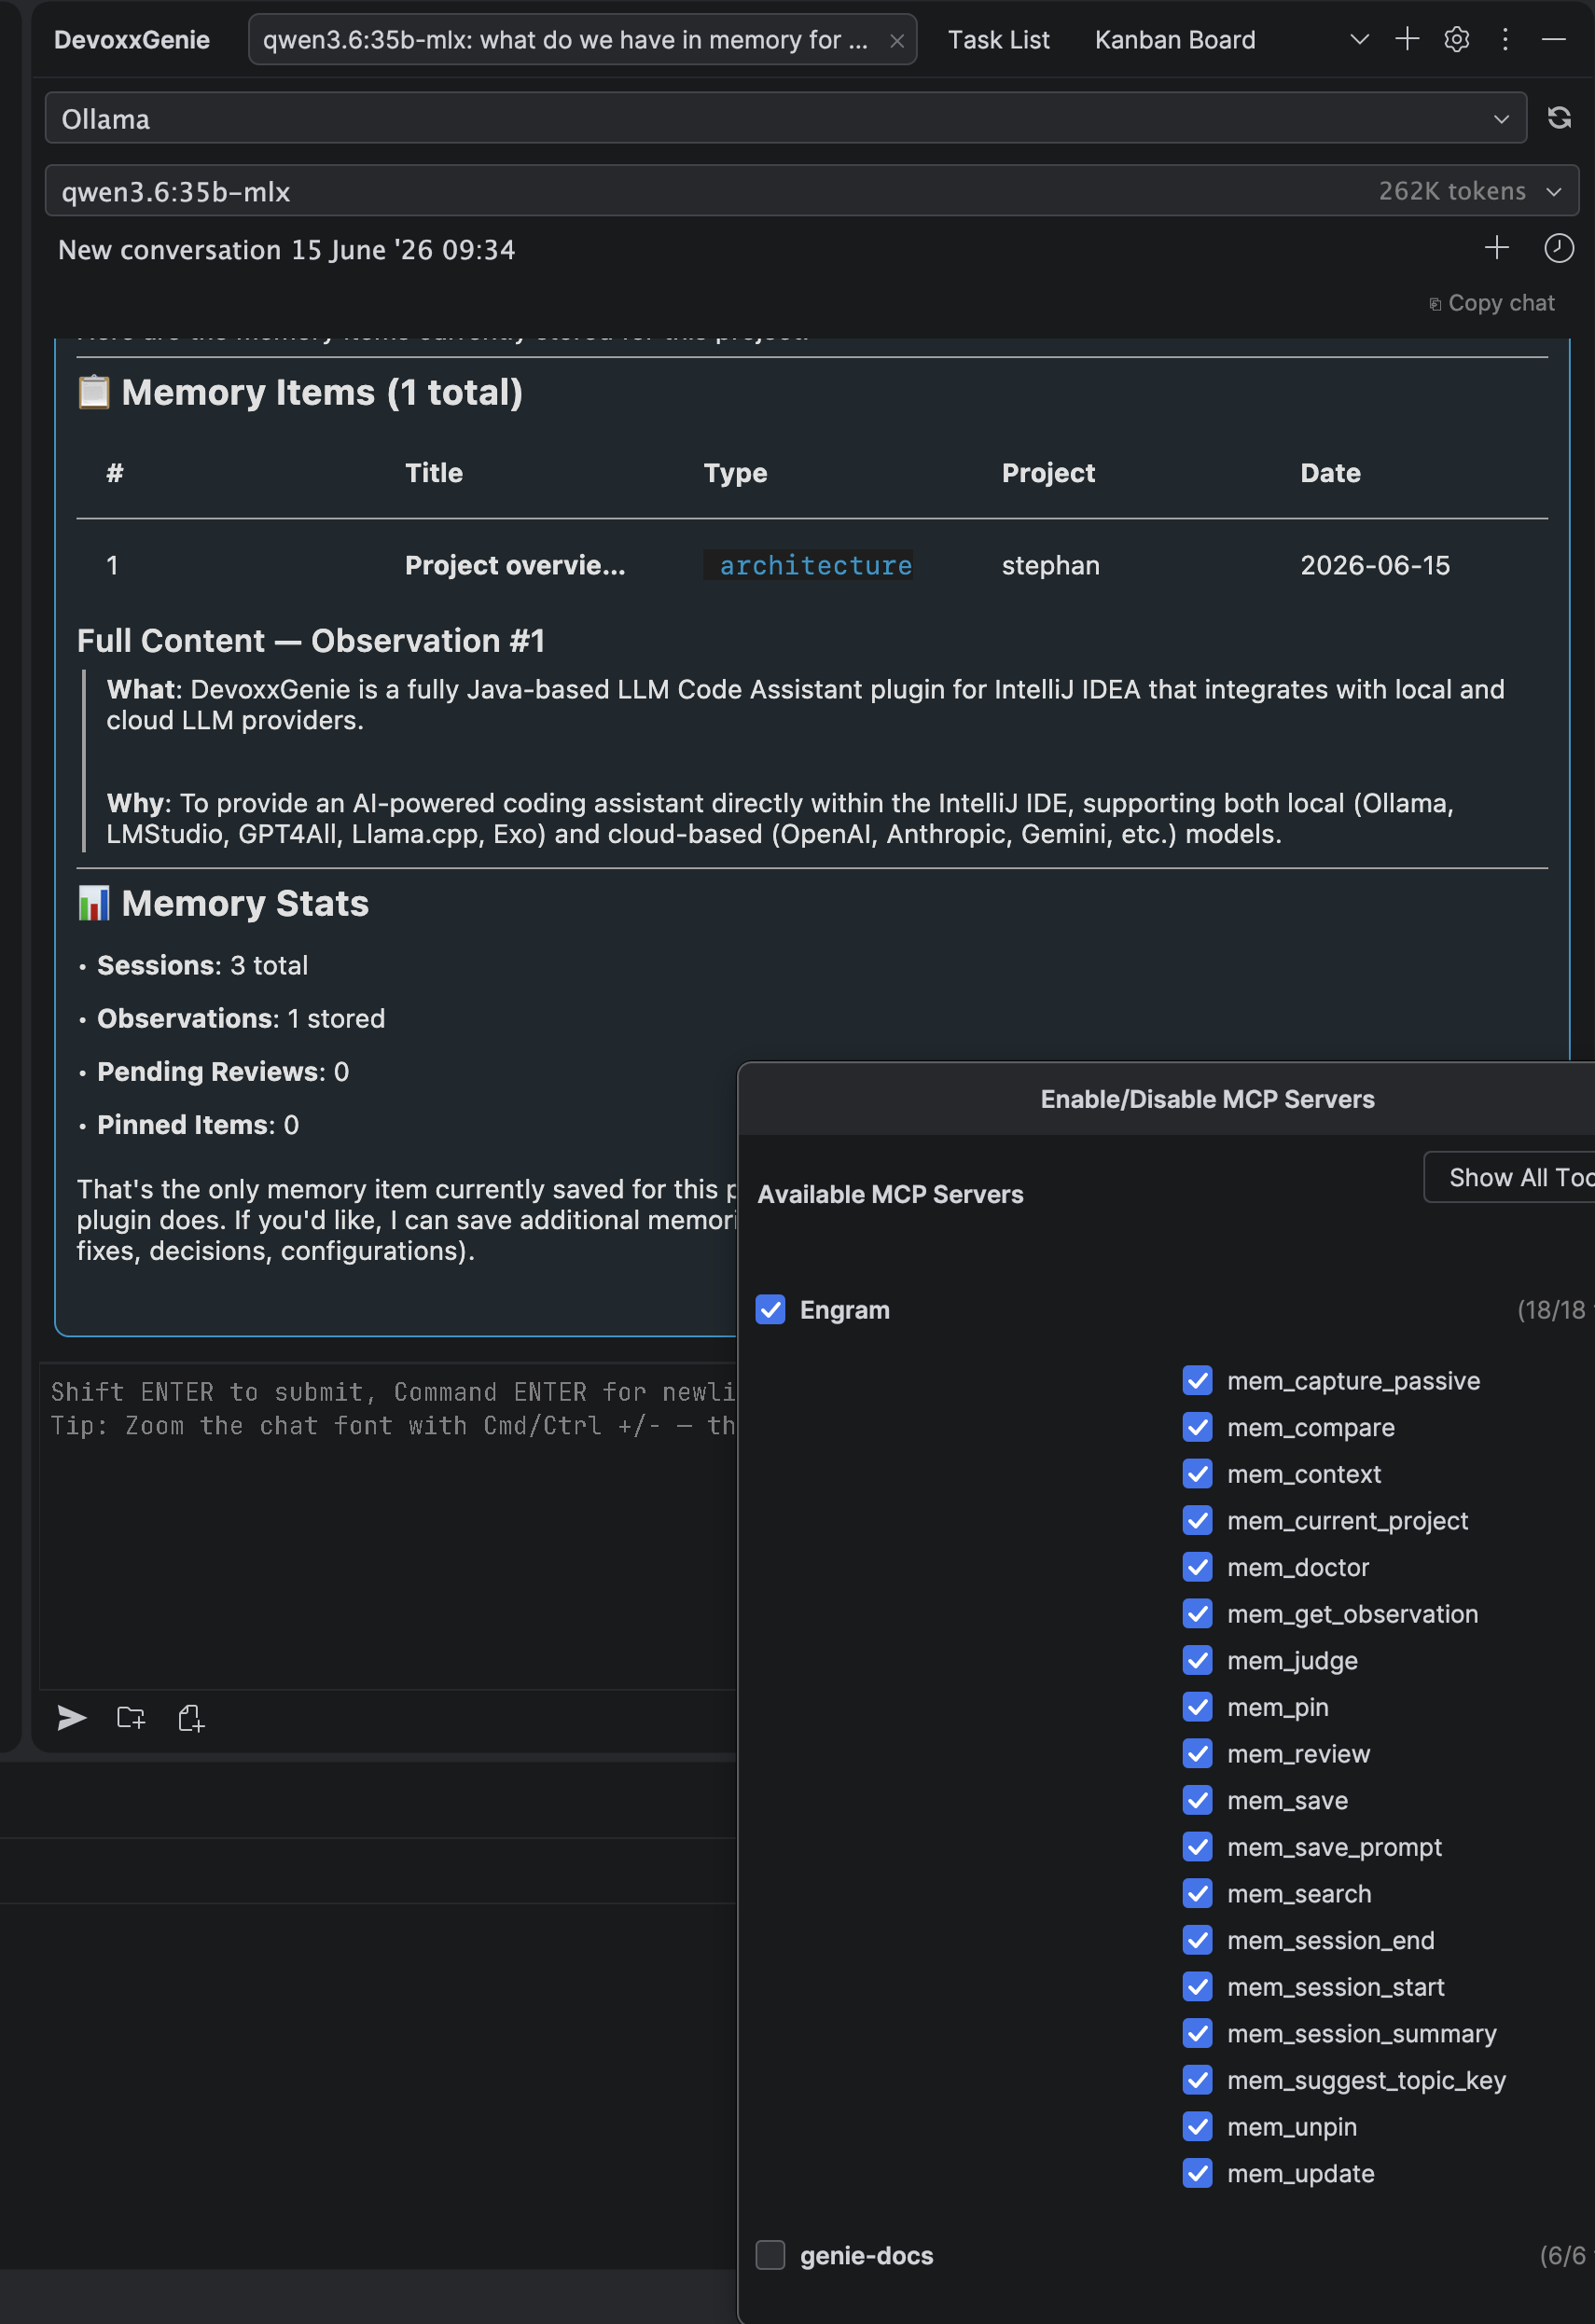Toggle the mem_pin tool checkbox

[x=1197, y=1707]
